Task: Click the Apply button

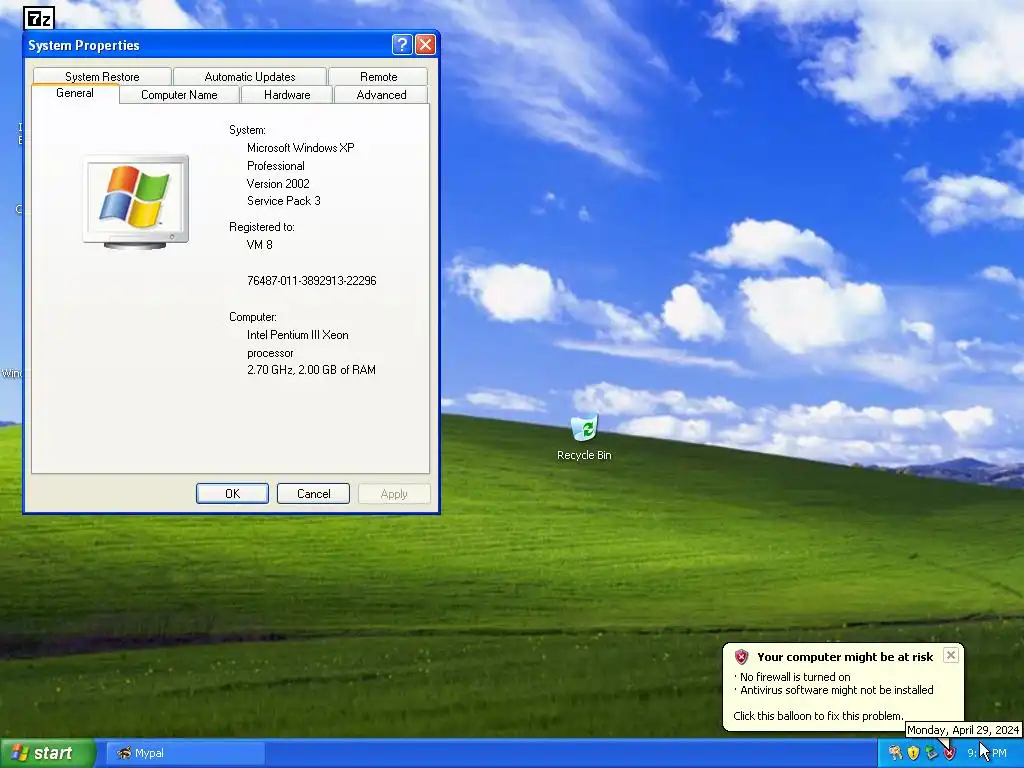Action: [394, 494]
